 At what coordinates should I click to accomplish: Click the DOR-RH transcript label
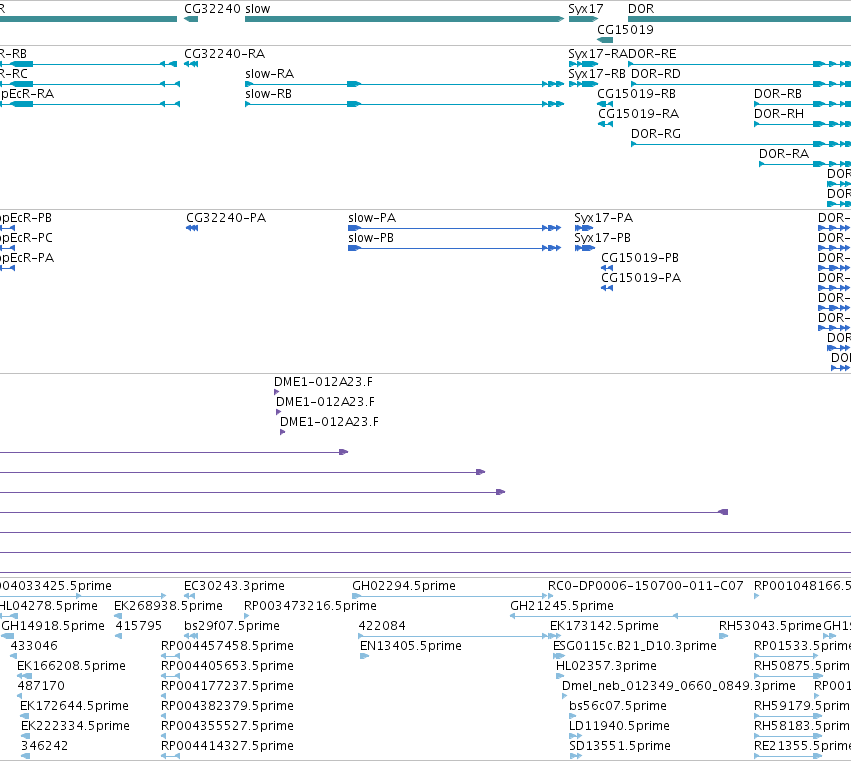779,114
